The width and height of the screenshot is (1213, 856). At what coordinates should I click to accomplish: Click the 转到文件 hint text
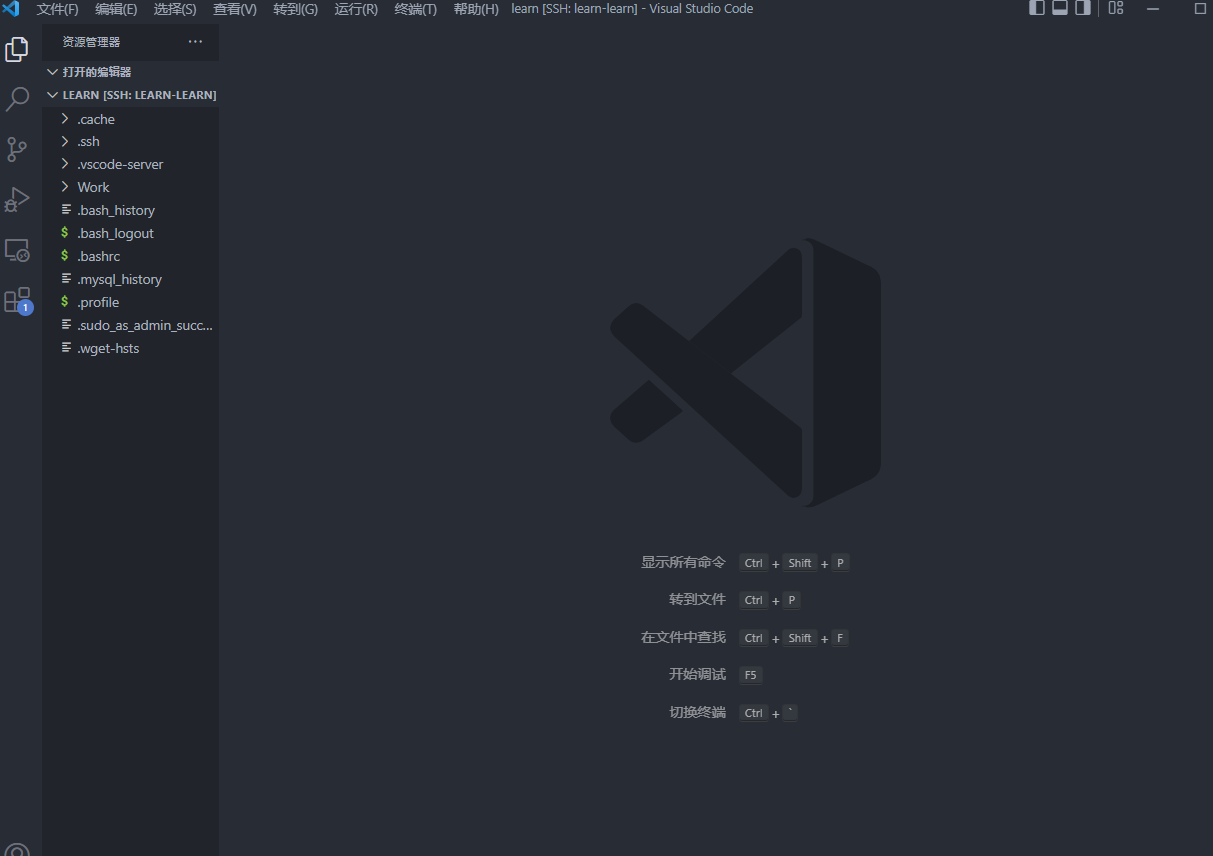click(697, 599)
